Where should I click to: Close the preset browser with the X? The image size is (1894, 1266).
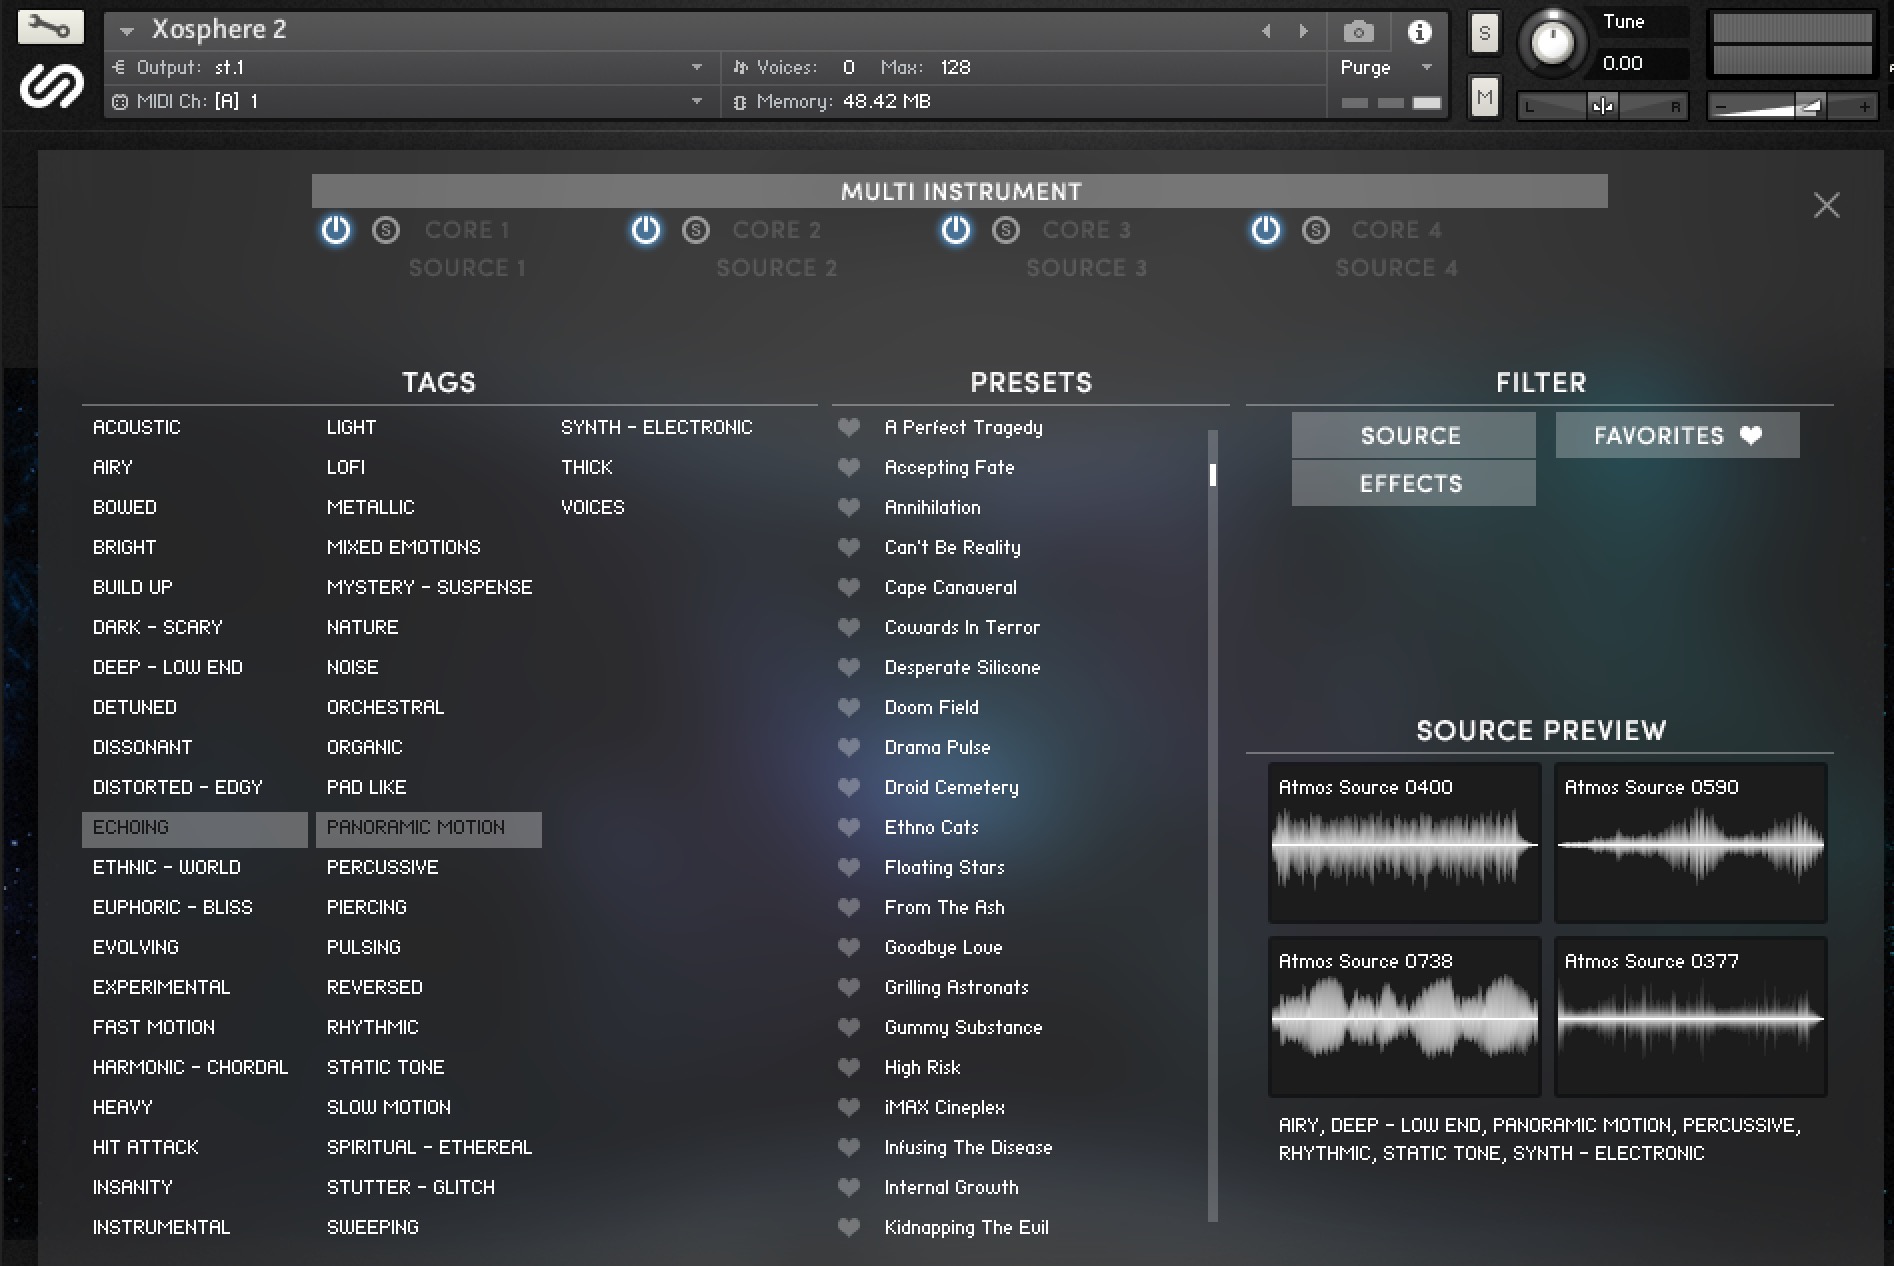tap(1827, 205)
